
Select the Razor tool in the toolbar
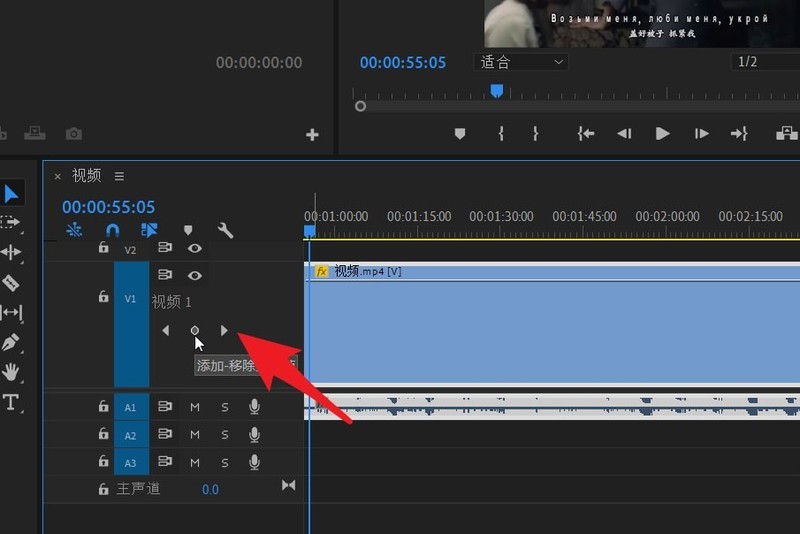tap(11, 283)
